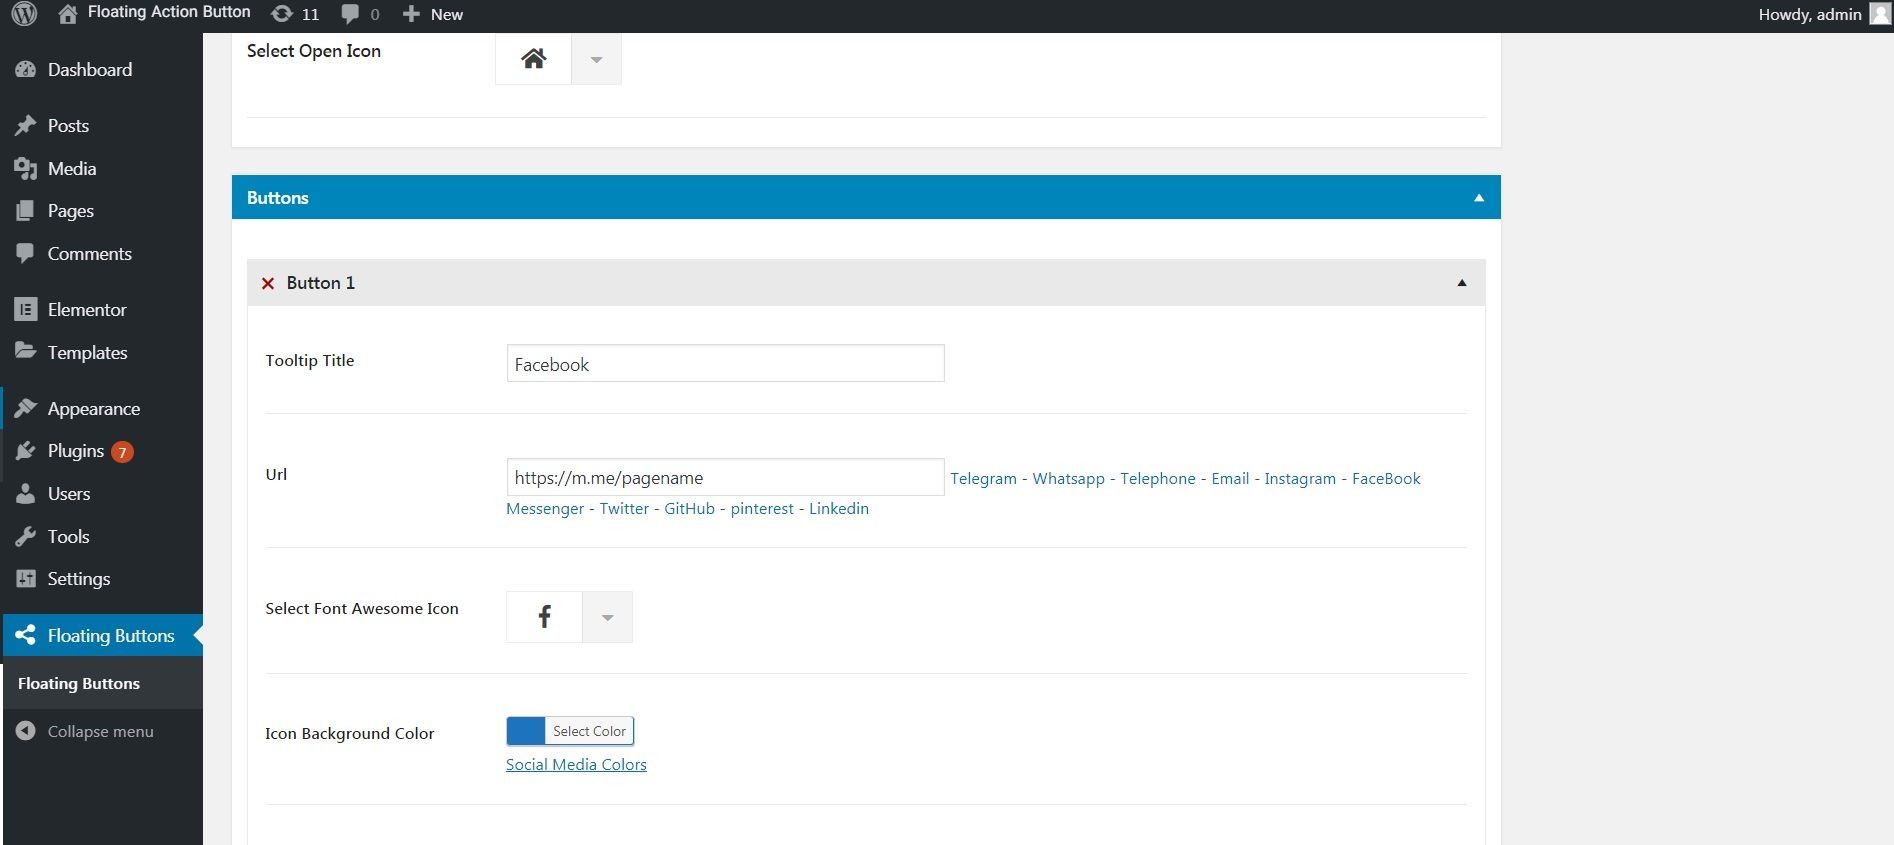Click the Collapse menu arrow icon
This screenshot has width=1894, height=845.
point(26,731)
